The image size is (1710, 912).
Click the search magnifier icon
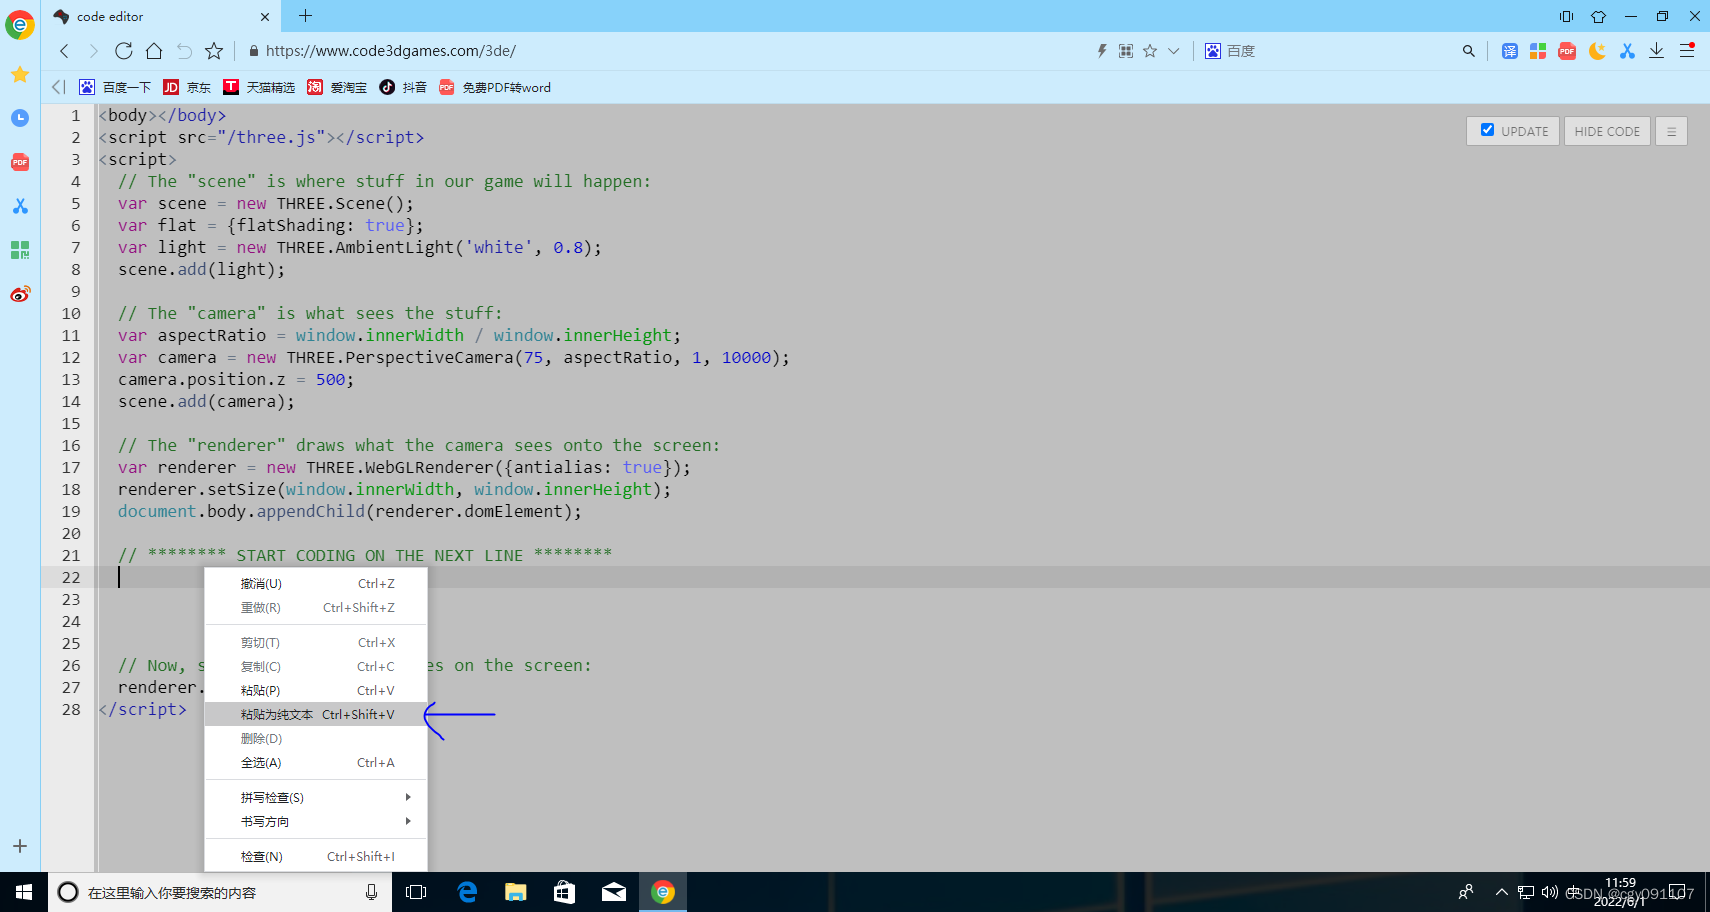1468,51
